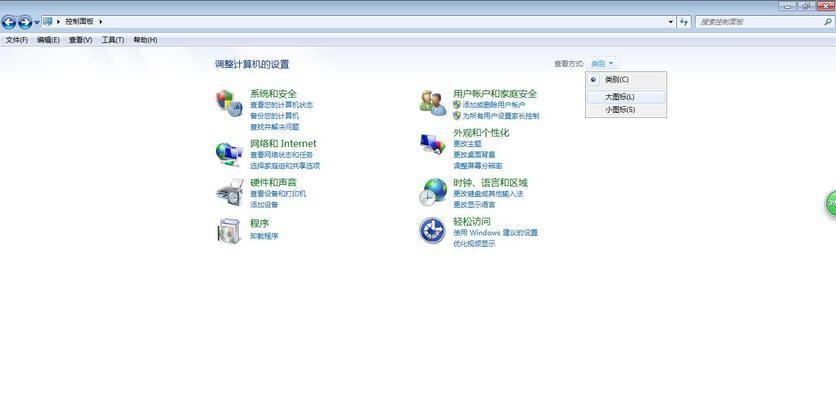Open the System and Security shield icon

(229, 103)
